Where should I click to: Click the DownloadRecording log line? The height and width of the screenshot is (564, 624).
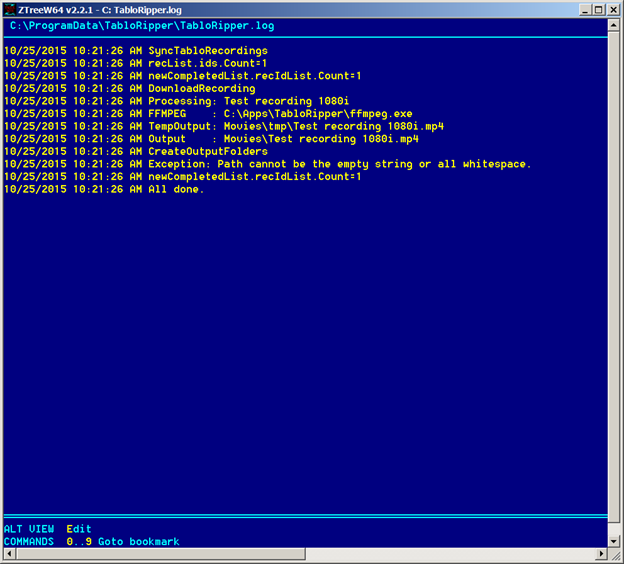130,88
